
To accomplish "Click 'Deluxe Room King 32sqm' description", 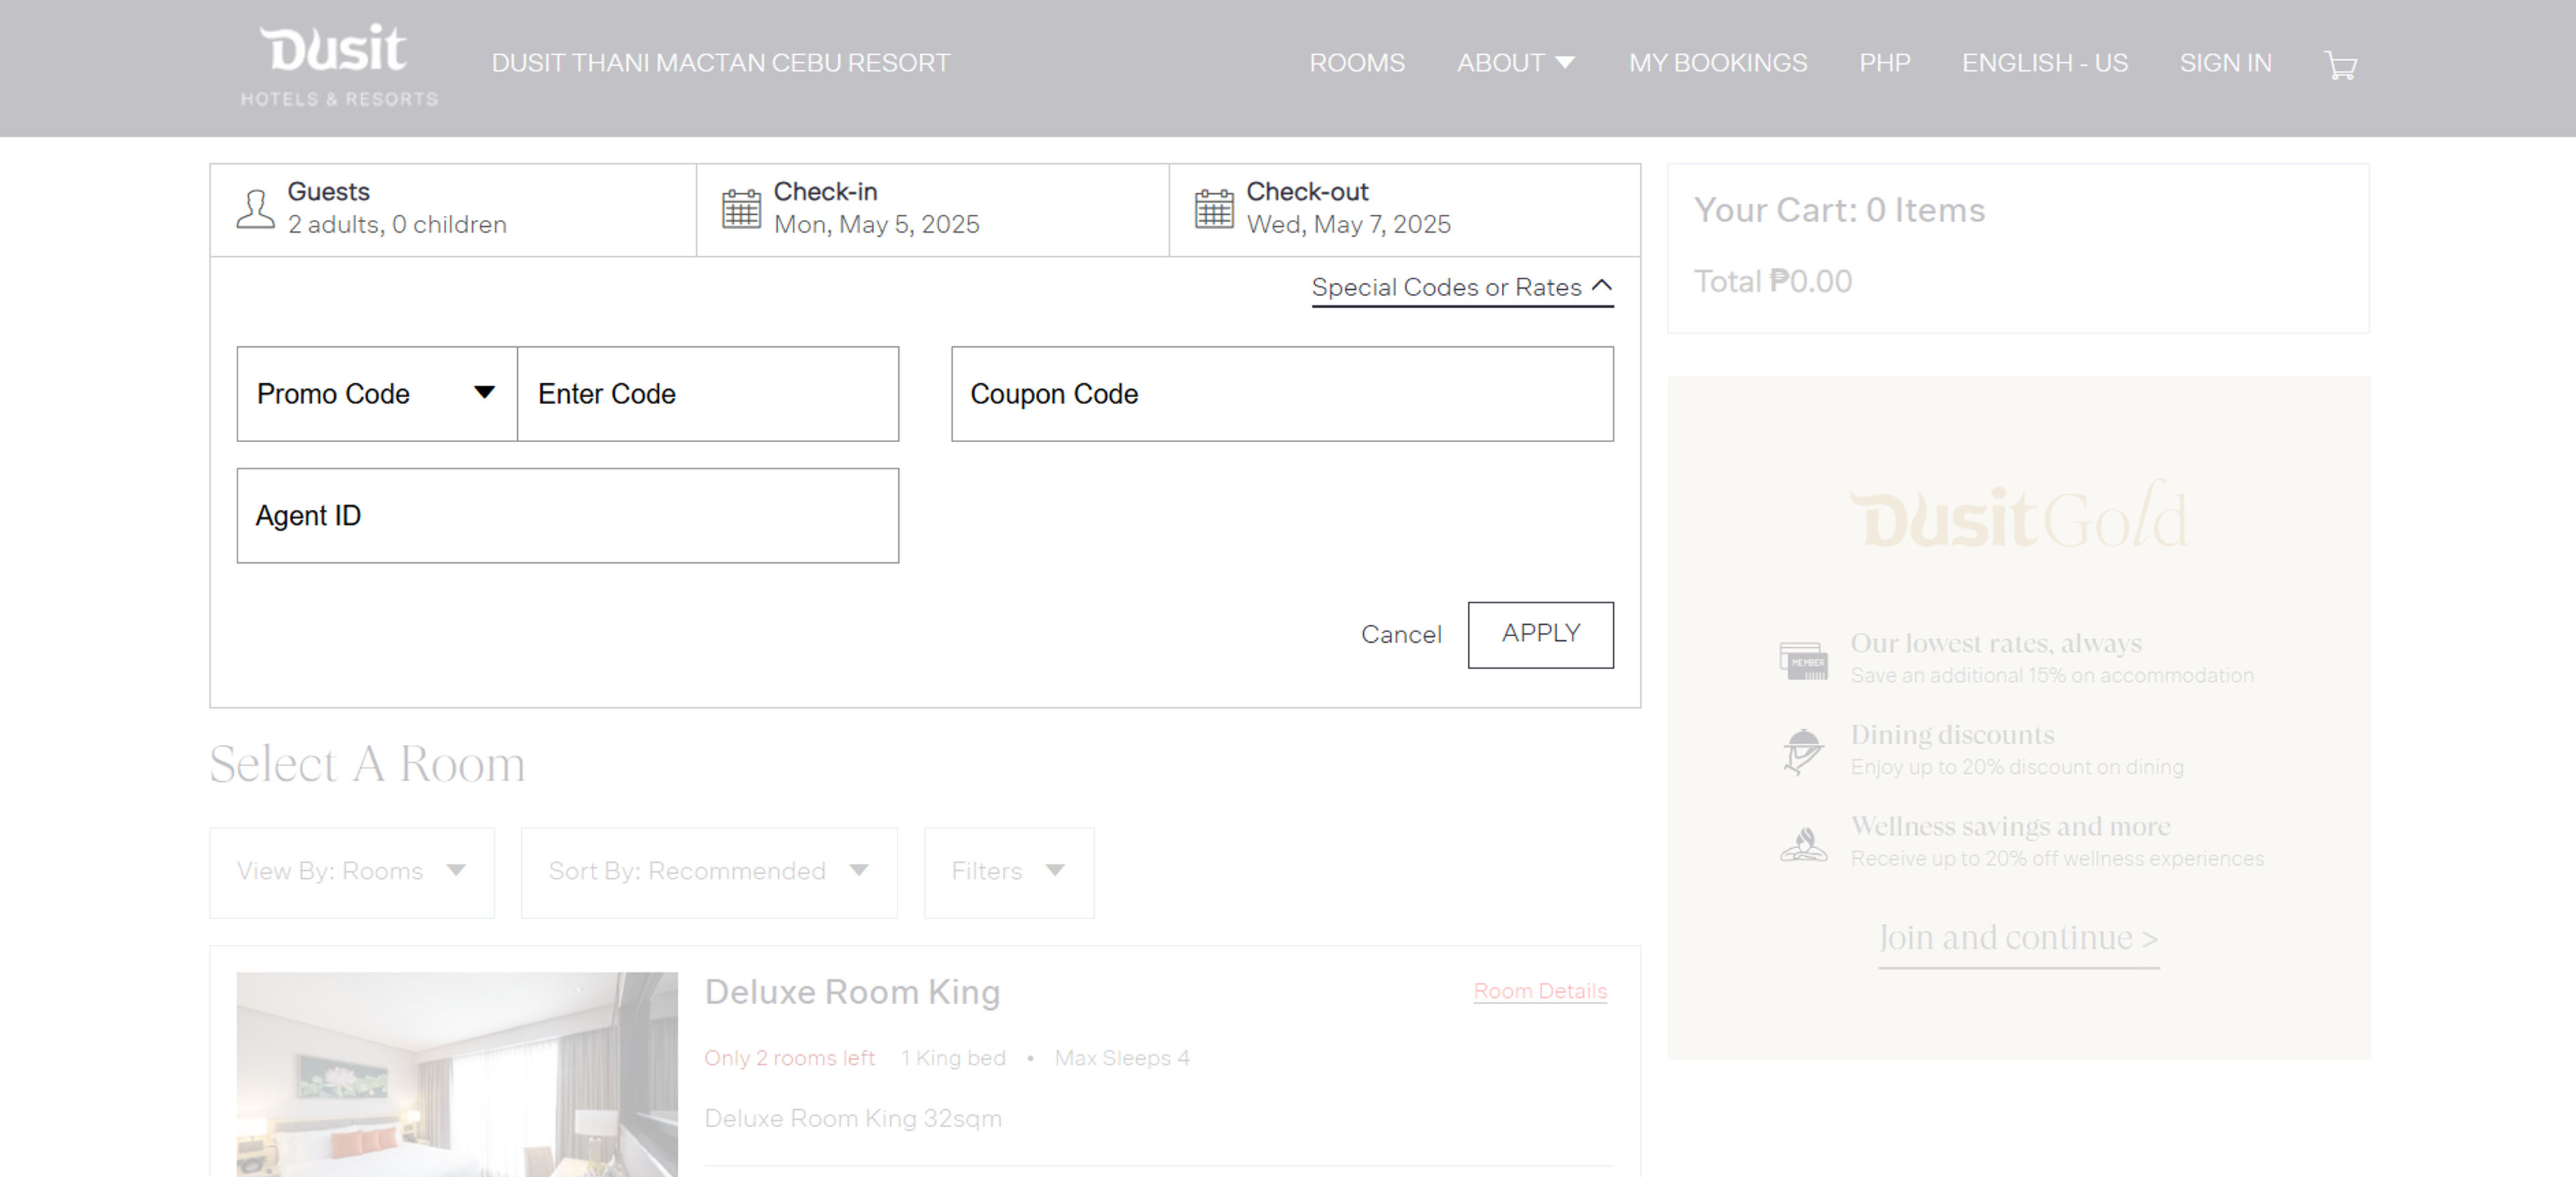I will pos(852,1118).
